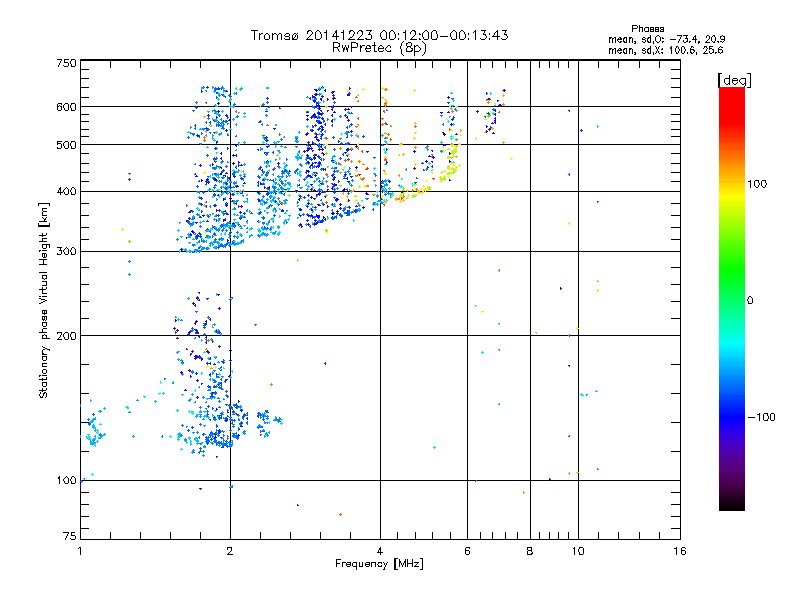Click the '75' height axis tick label
The height and width of the screenshot is (600, 800).
(x=70, y=536)
